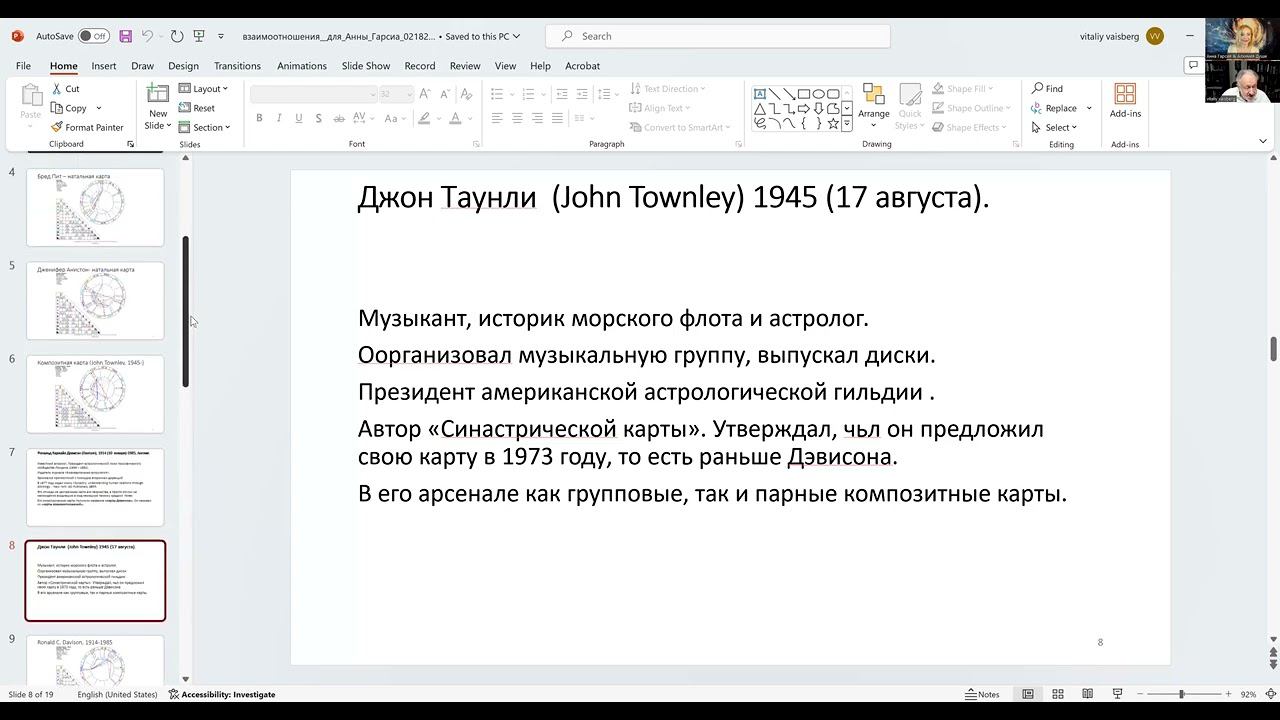The height and width of the screenshot is (720, 1280).
Task: Open Customize Quick Access Toolbar dropdown
Action: (x=221, y=36)
